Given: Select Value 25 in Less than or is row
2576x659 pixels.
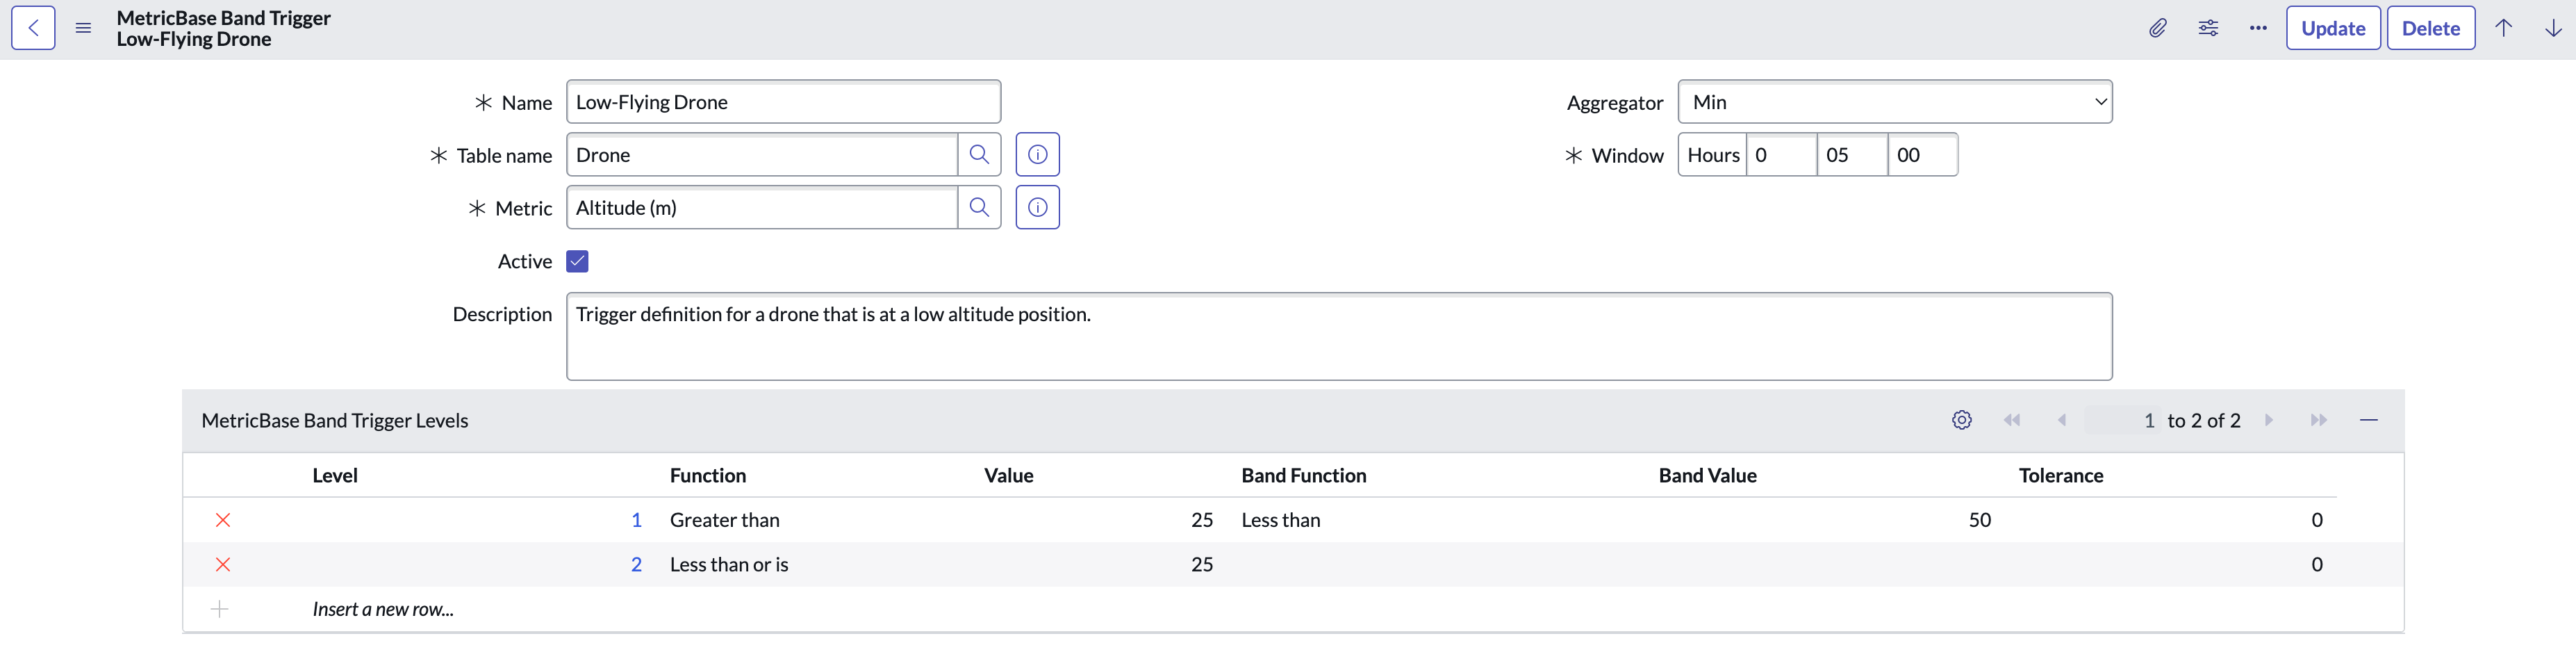Looking at the screenshot, I should click(x=1202, y=565).
